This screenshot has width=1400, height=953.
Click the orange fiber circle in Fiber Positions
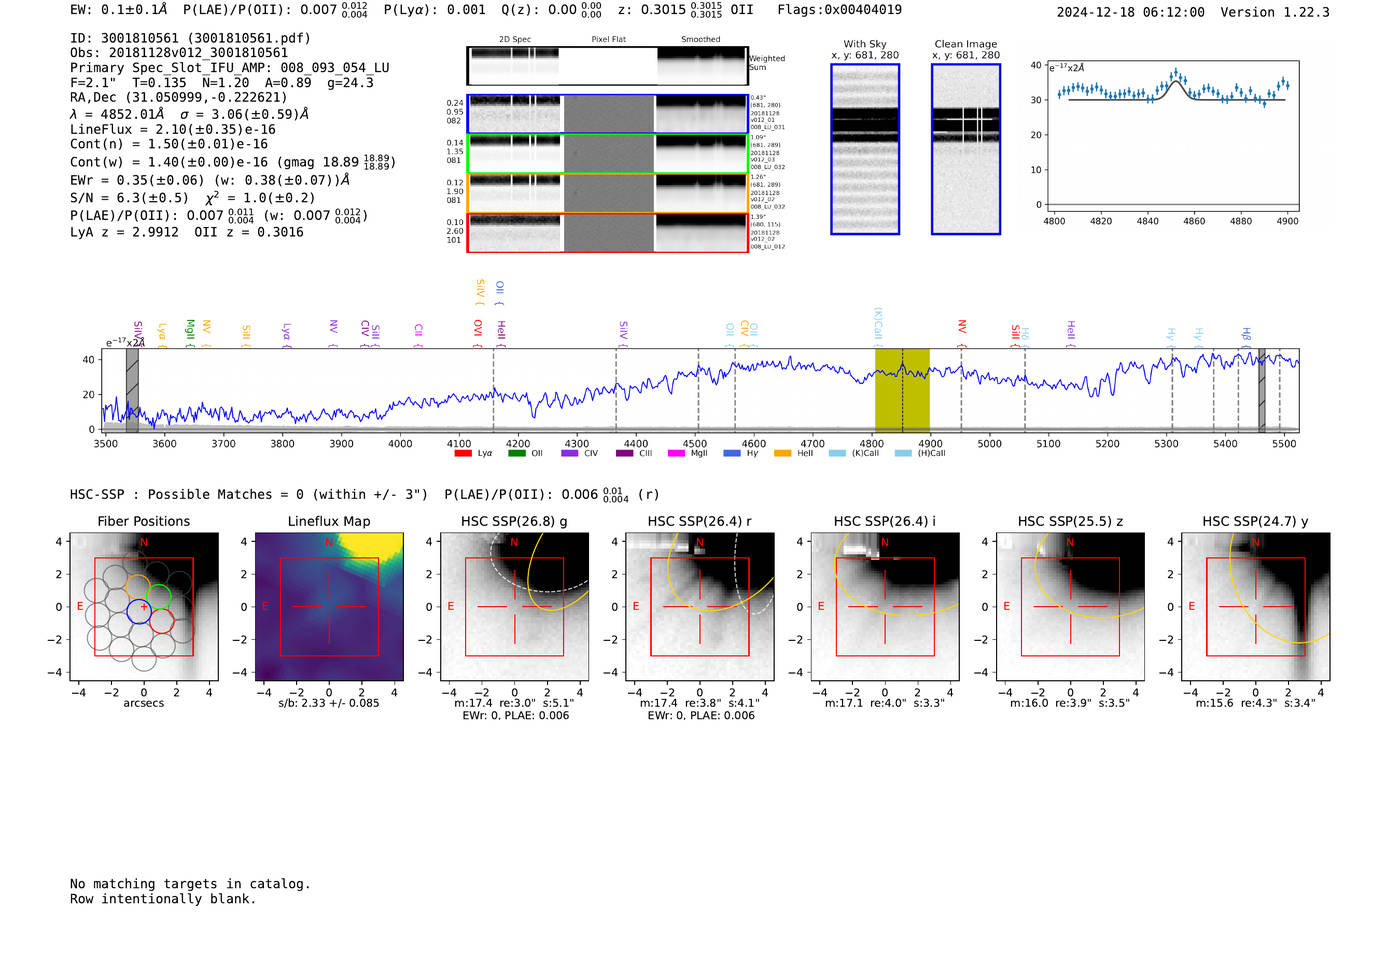click(x=138, y=588)
